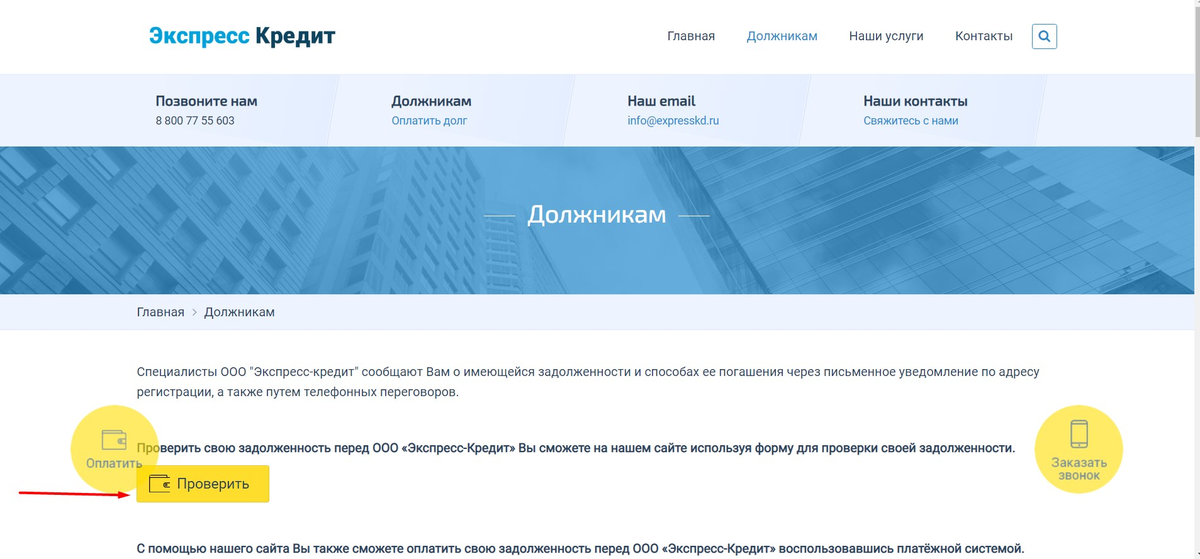Open the Свяжитесь с нами link
This screenshot has height=559, width=1200.
coord(910,121)
